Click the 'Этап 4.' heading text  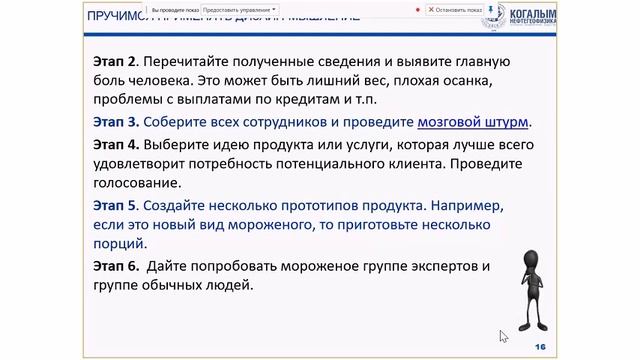(116, 145)
